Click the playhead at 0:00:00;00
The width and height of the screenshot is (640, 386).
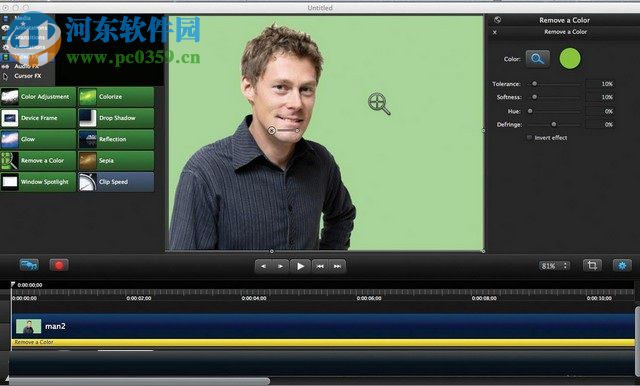click(x=13, y=284)
